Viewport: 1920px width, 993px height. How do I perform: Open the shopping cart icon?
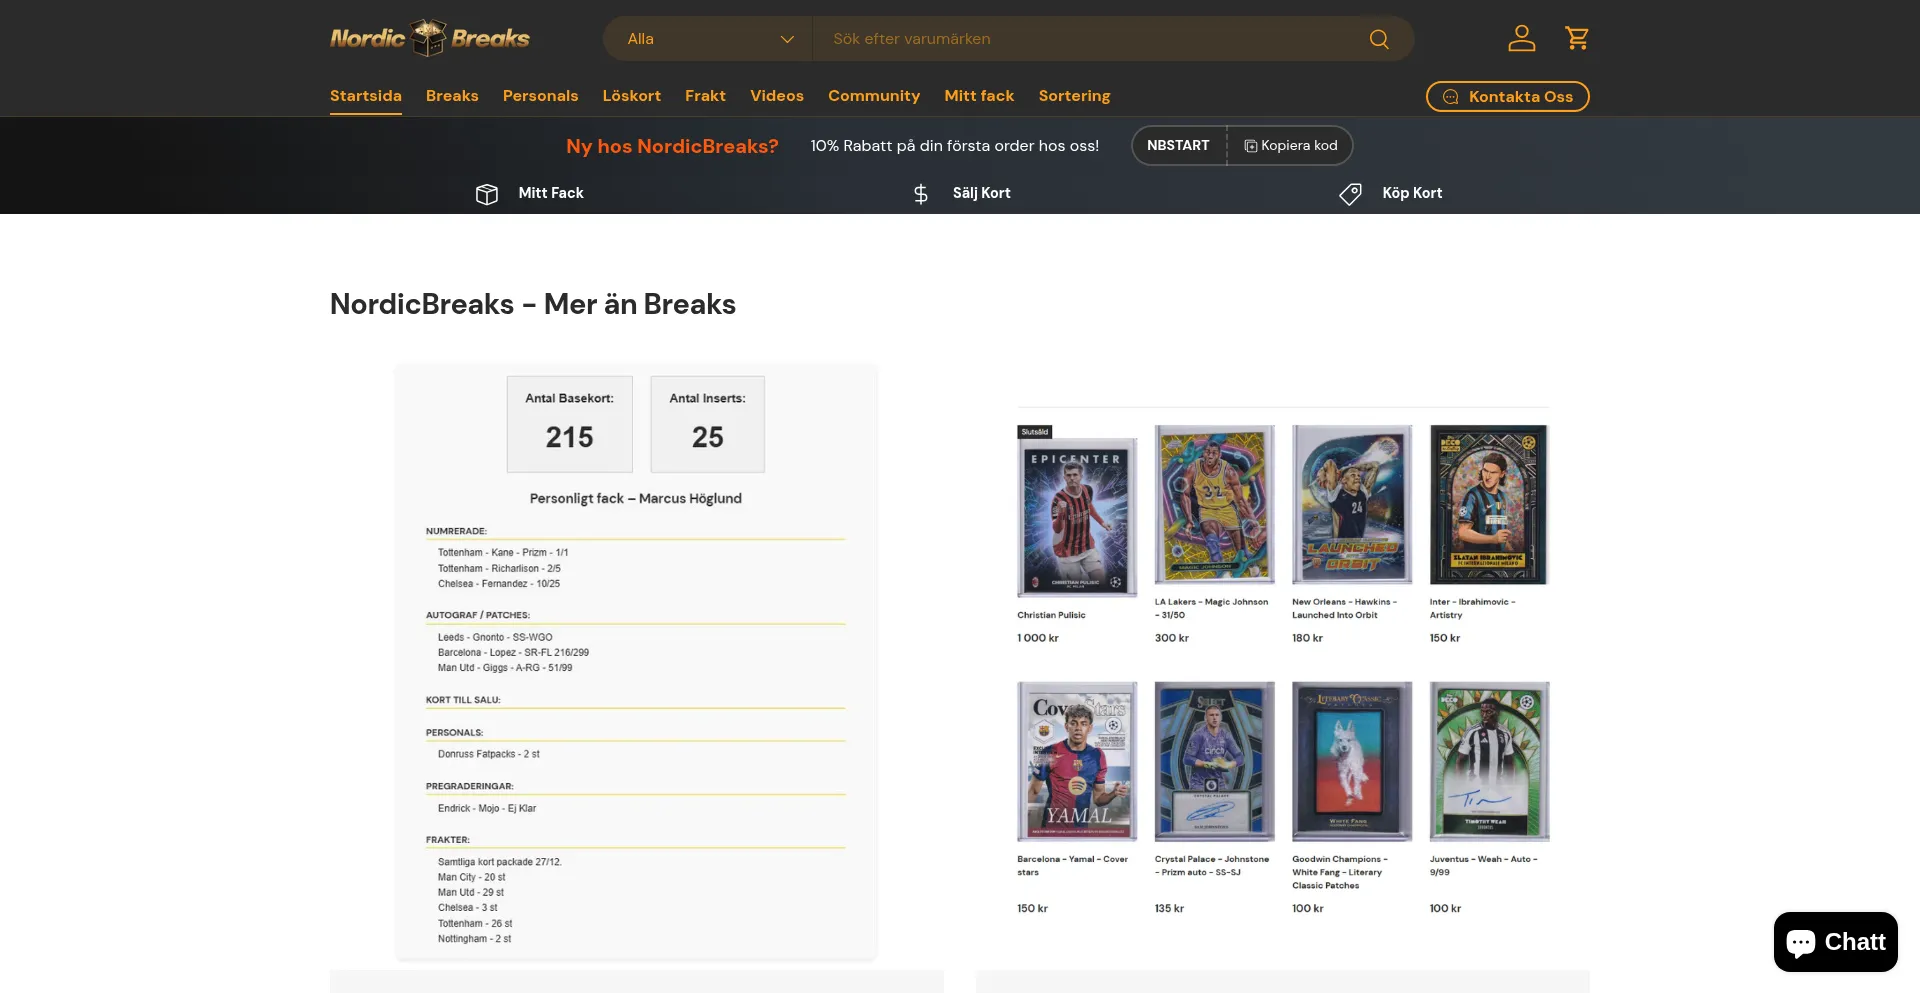point(1577,38)
